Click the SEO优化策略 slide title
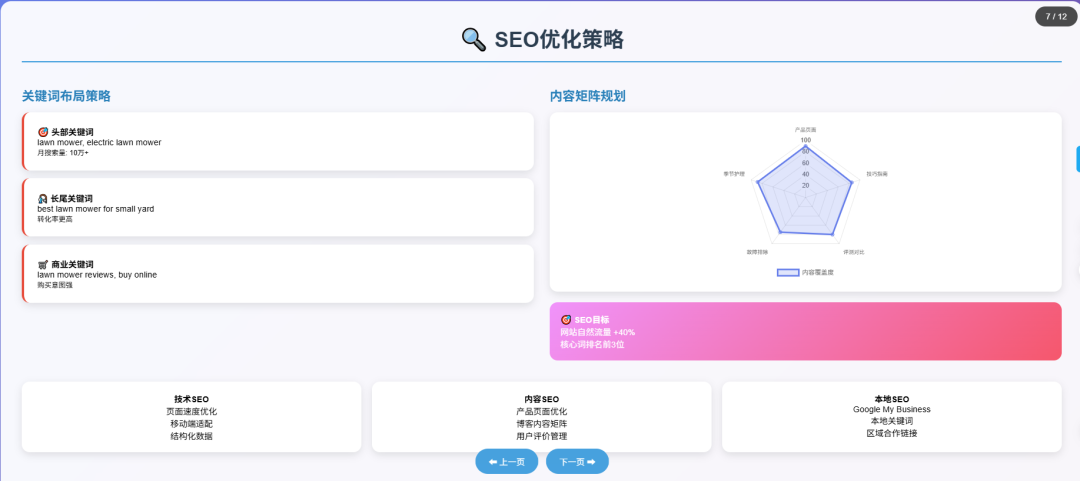1080x481 pixels. click(x=559, y=40)
